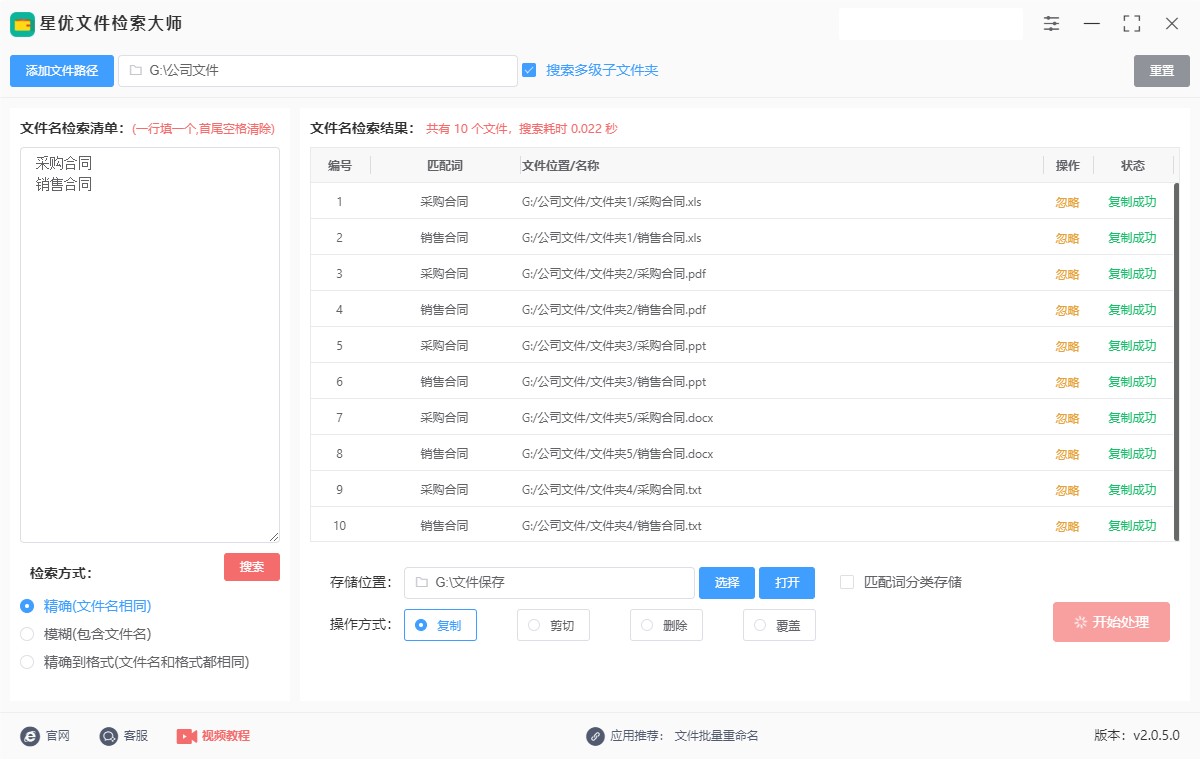Image resolution: width=1200 pixels, height=760 pixels.
Task: Select 复制 operation mode
Action: (440, 625)
